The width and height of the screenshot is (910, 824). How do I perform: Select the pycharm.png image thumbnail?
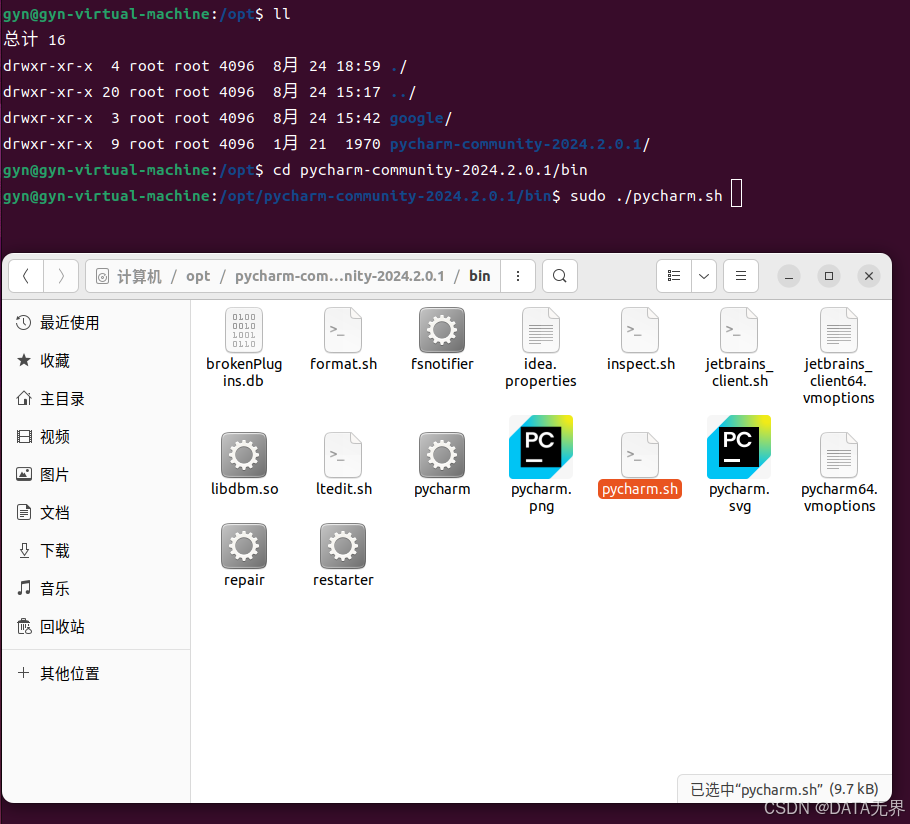point(541,447)
